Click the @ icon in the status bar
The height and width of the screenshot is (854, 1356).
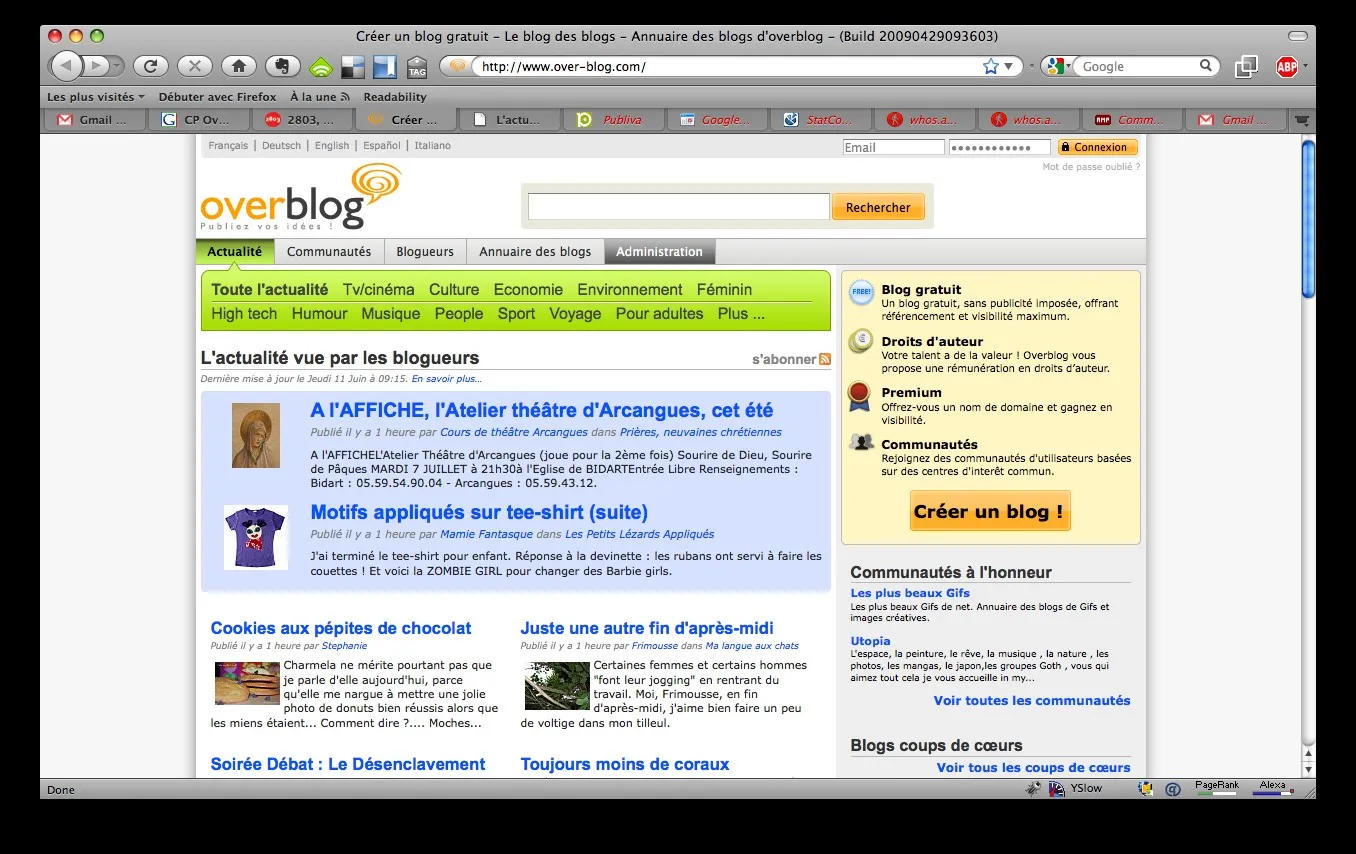[1173, 789]
